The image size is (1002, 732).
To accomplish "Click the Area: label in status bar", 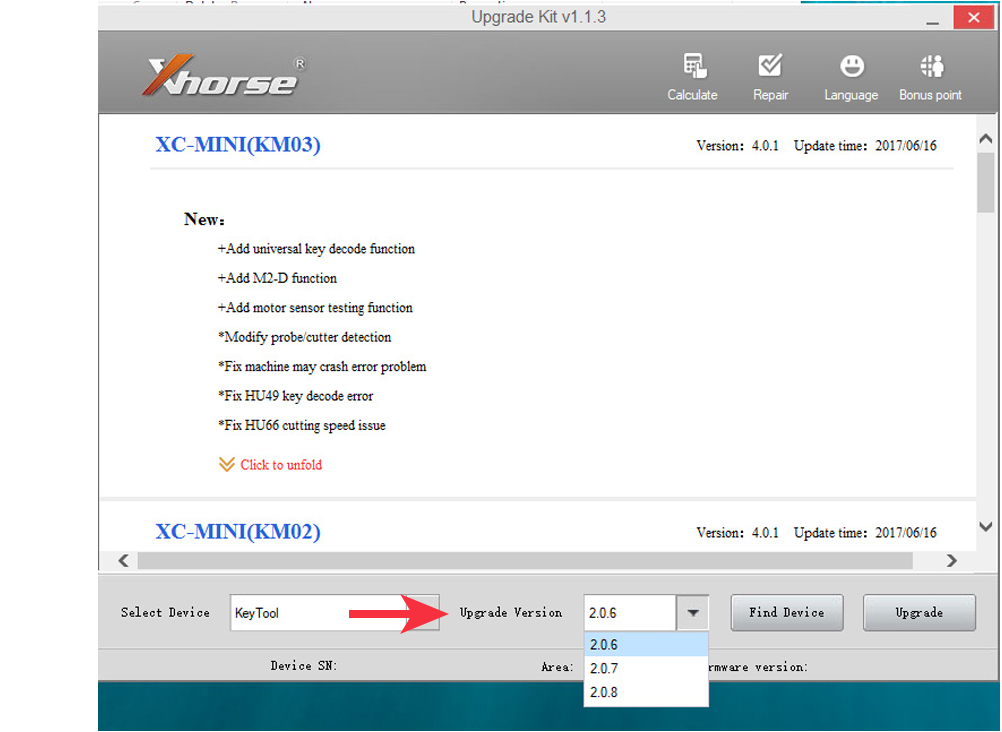I will tap(557, 667).
